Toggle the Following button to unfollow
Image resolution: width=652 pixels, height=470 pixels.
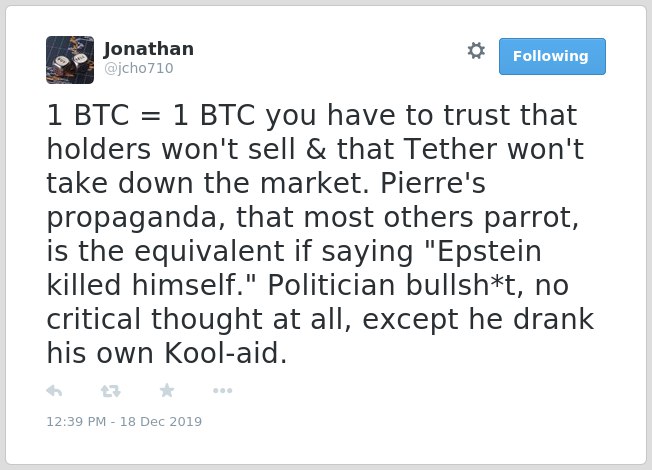coord(552,57)
